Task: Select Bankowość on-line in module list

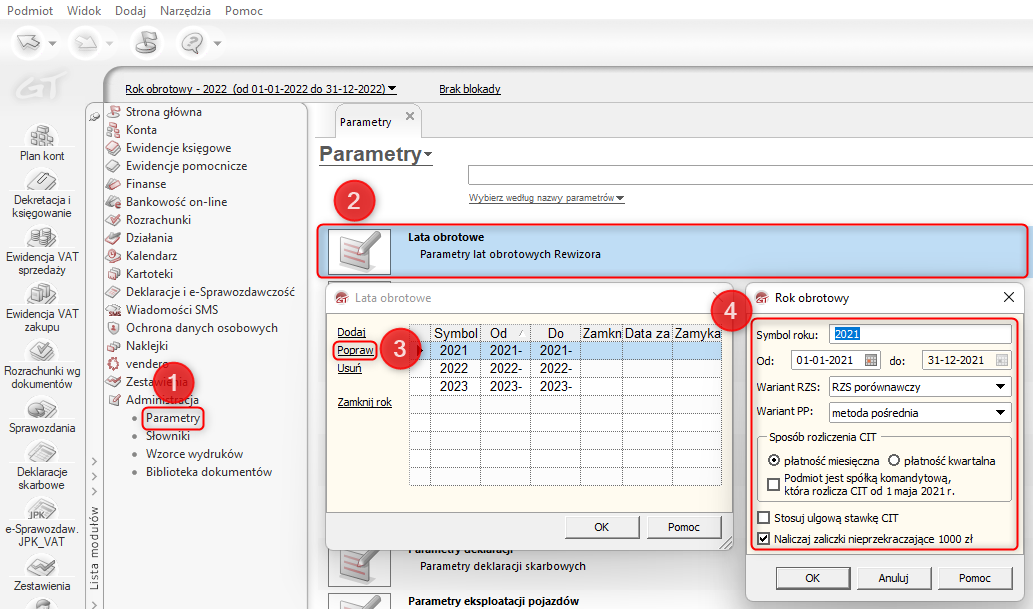Action: click(x=176, y=202)
